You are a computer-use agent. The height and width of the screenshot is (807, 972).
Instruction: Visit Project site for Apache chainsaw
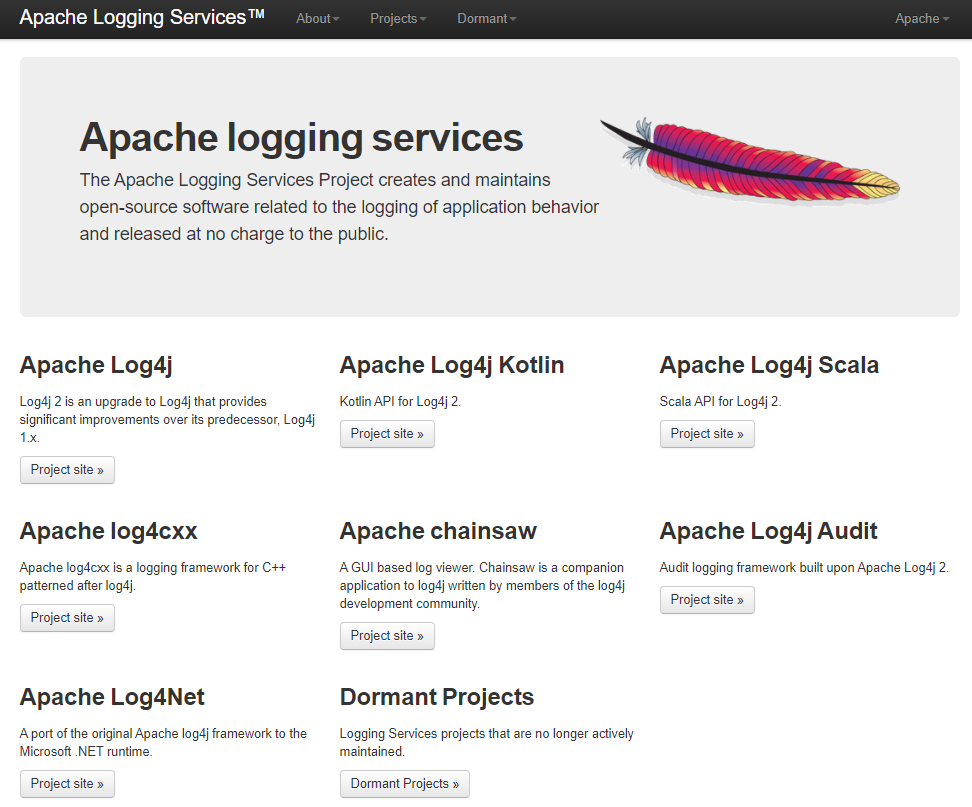click(x=387, y=636)
